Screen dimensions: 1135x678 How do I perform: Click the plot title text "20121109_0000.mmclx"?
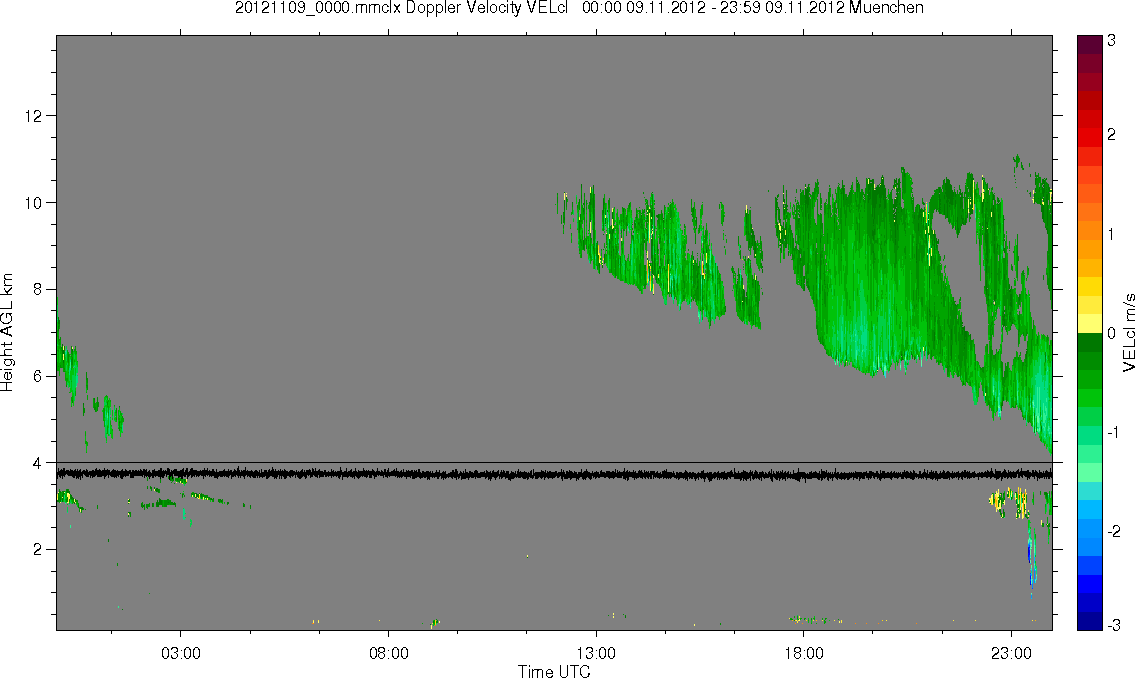pyautogui.click(x=318, y=8)
